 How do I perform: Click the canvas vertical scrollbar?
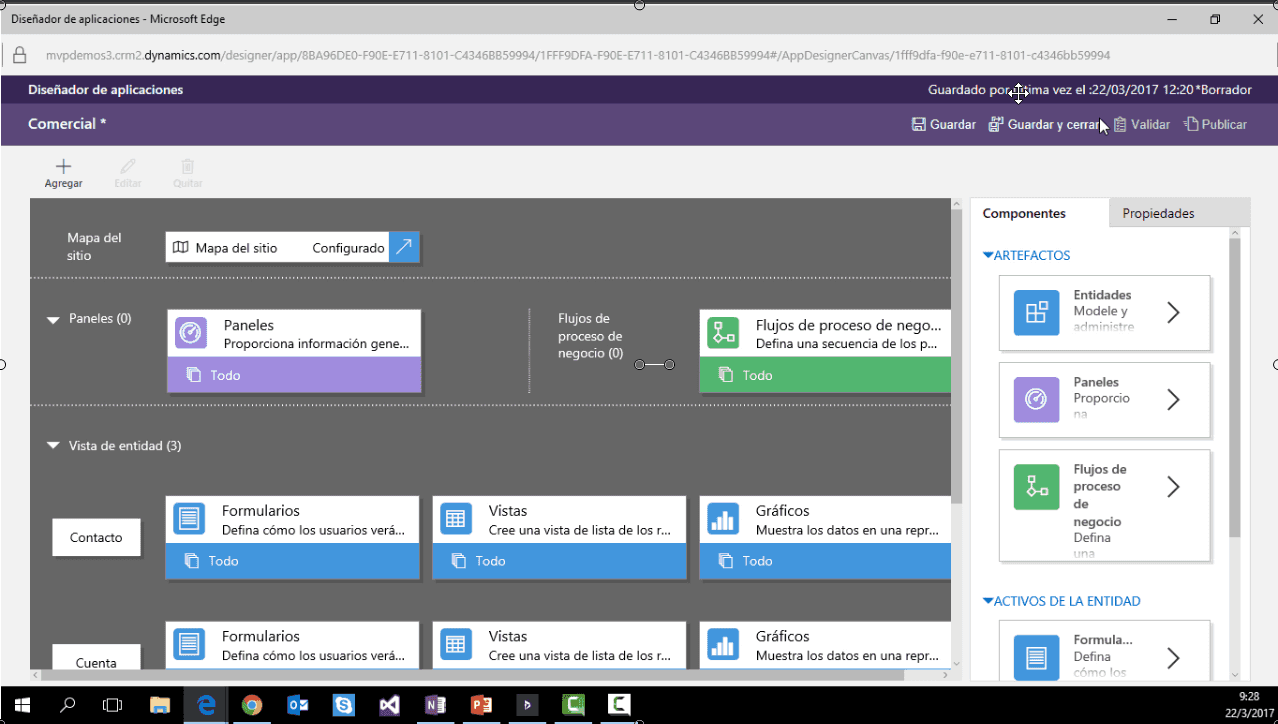point(957,400)
